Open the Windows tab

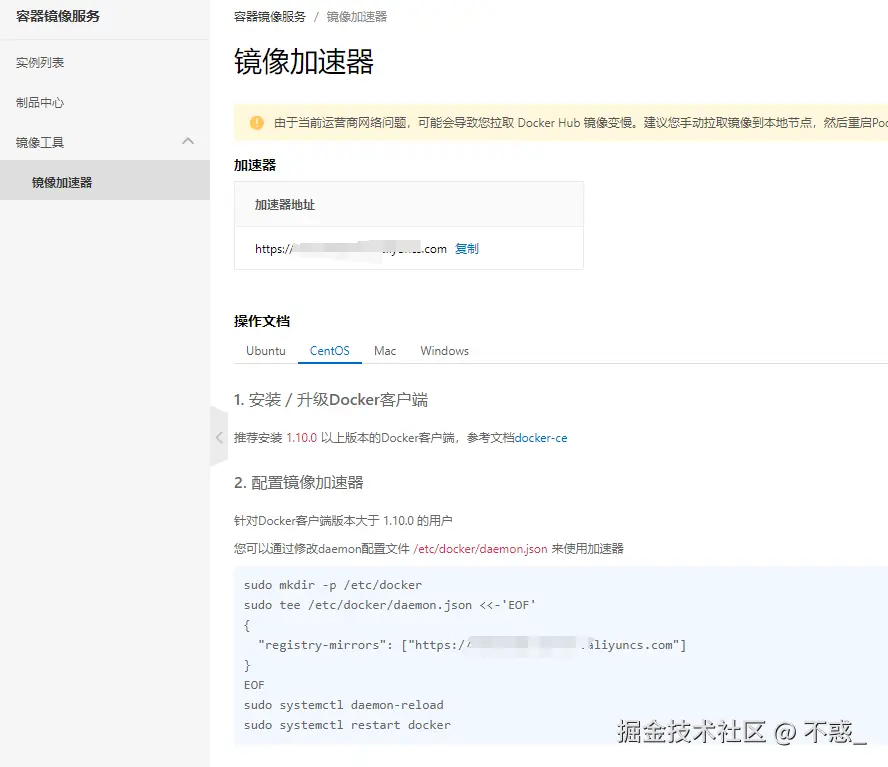[444, 351]
